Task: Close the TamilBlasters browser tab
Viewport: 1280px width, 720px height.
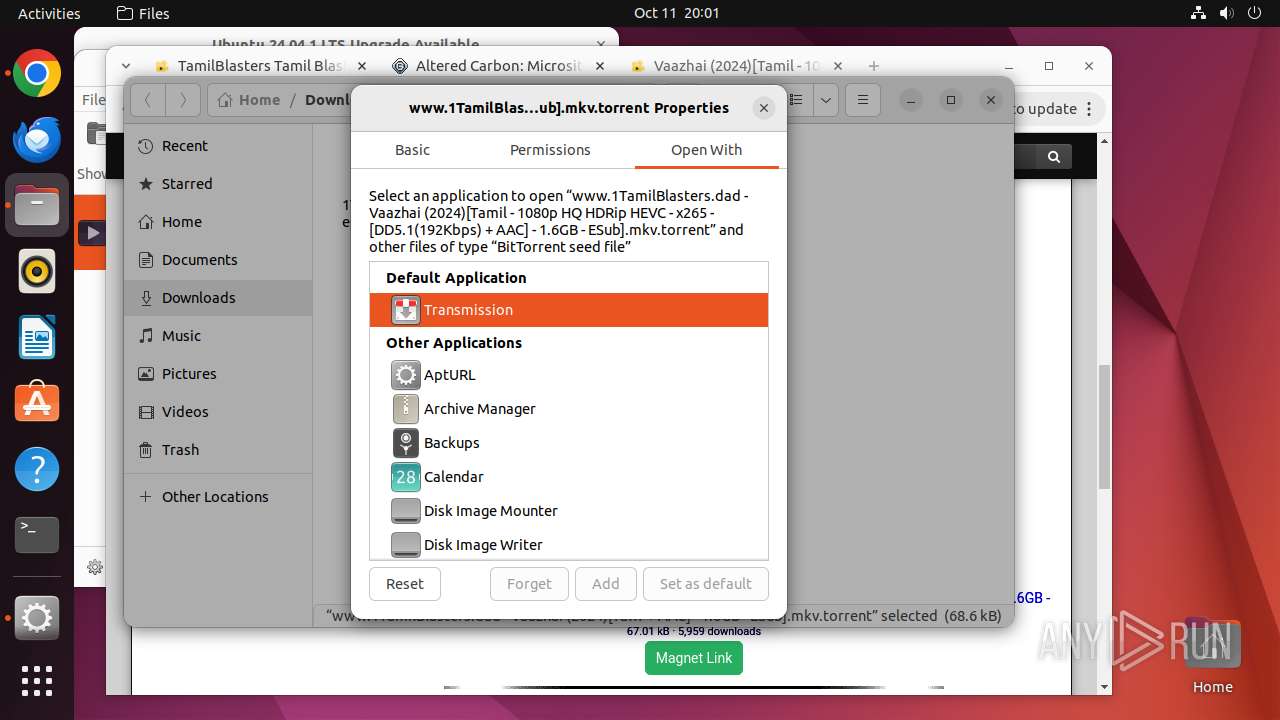Action: [x=362, y=66]
